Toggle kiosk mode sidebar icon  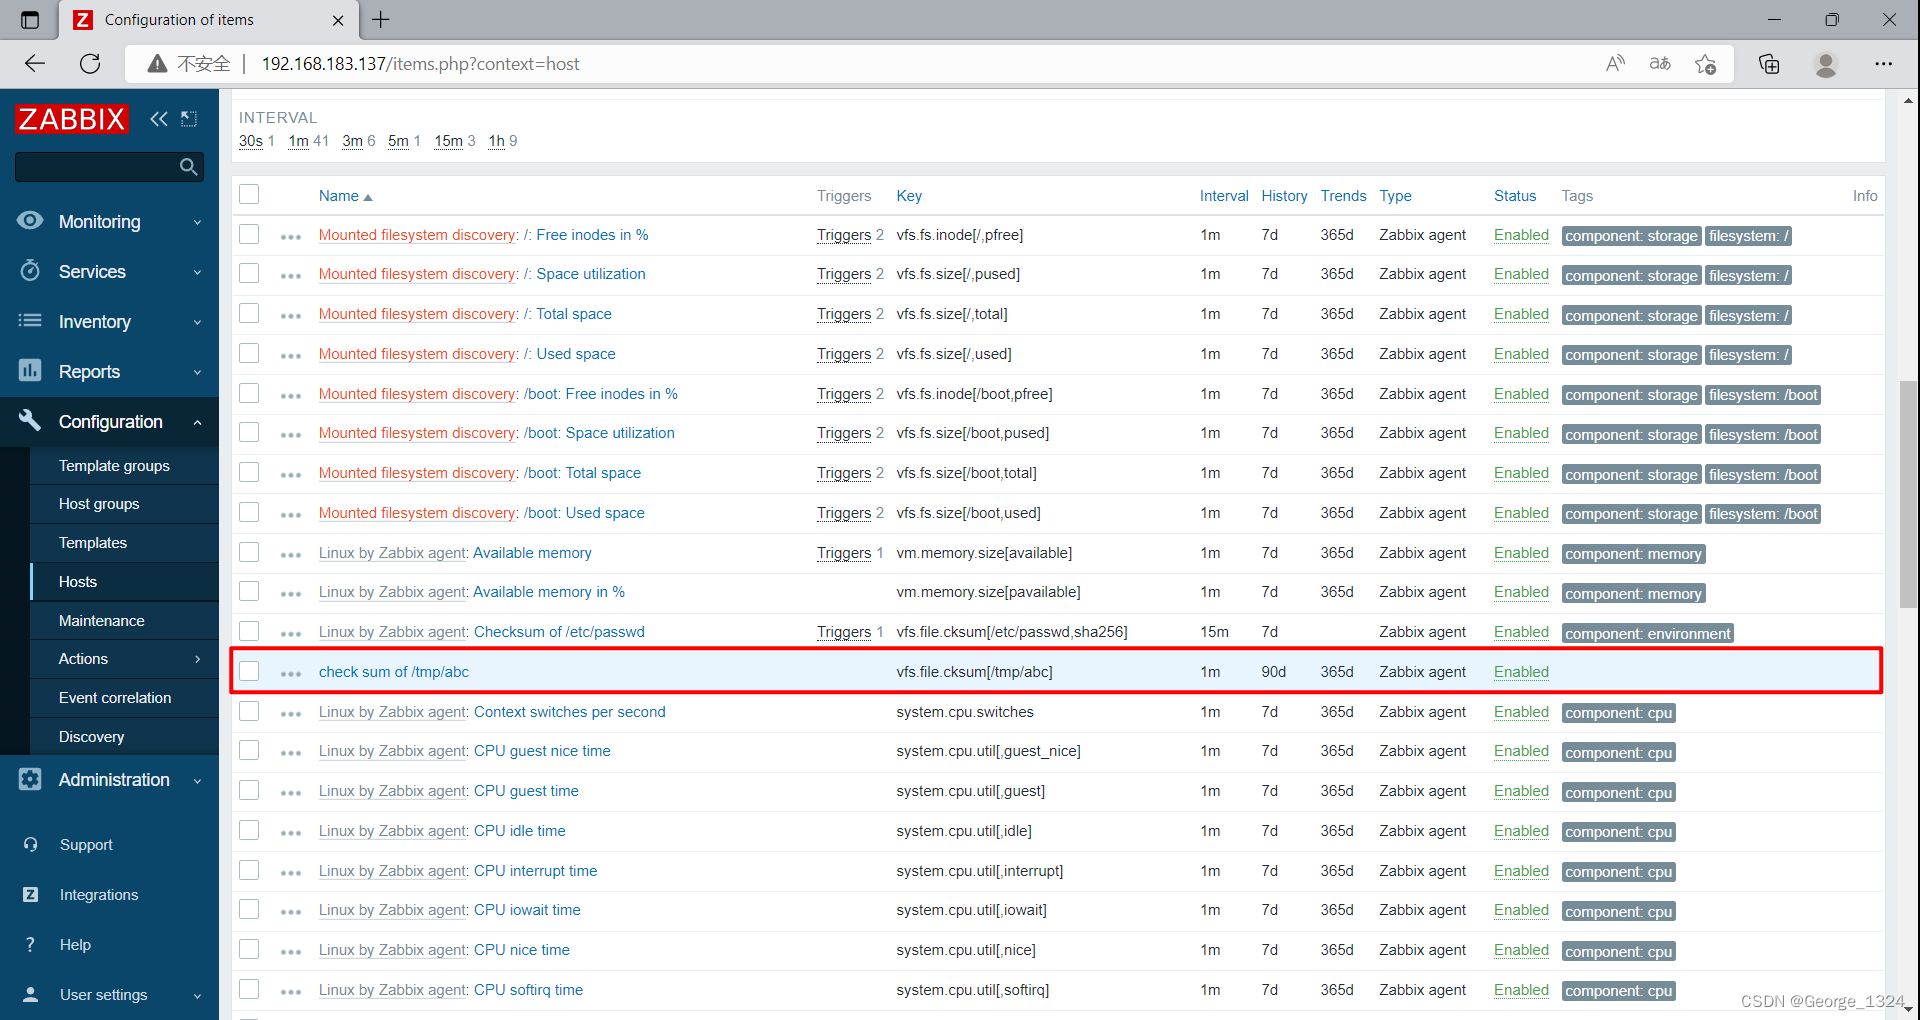click(x=189, y=119)
